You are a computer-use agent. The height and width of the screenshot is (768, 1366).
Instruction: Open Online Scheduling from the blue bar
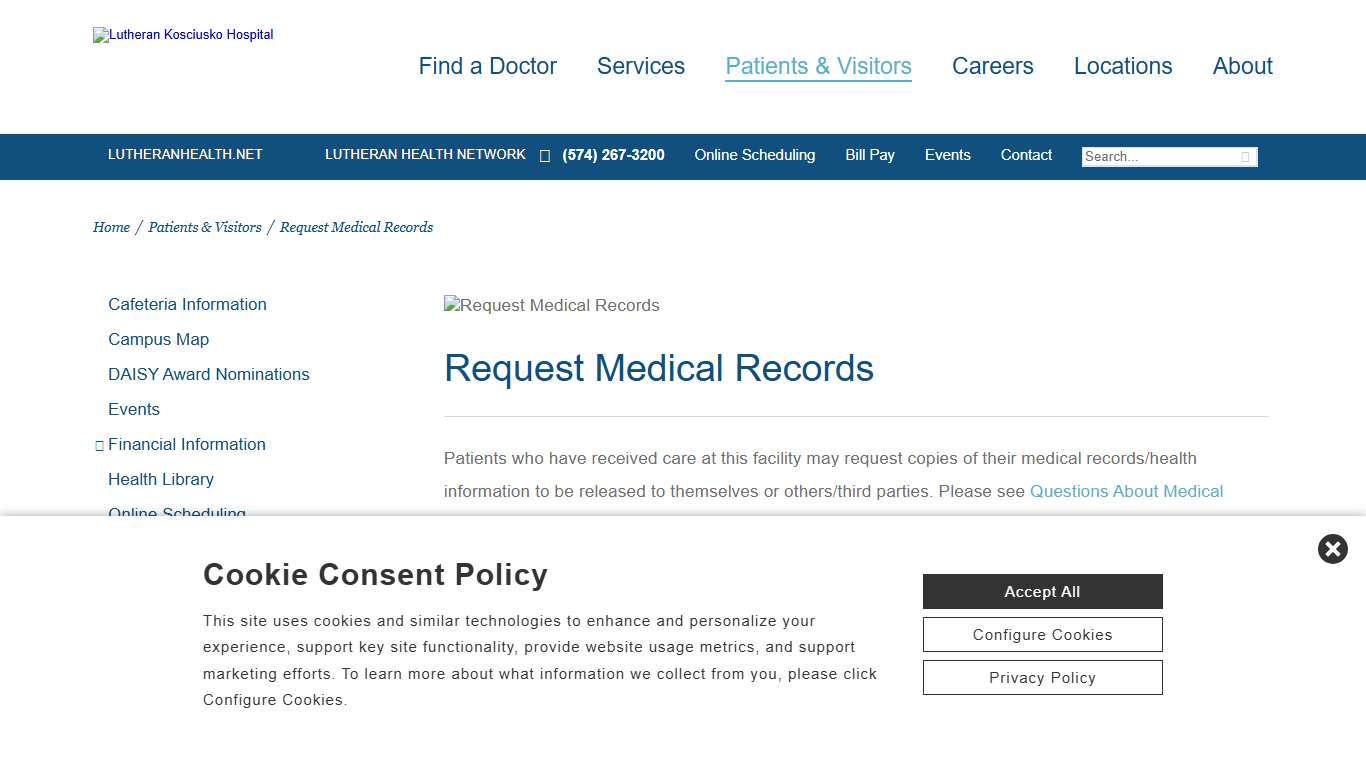(755, 155)
